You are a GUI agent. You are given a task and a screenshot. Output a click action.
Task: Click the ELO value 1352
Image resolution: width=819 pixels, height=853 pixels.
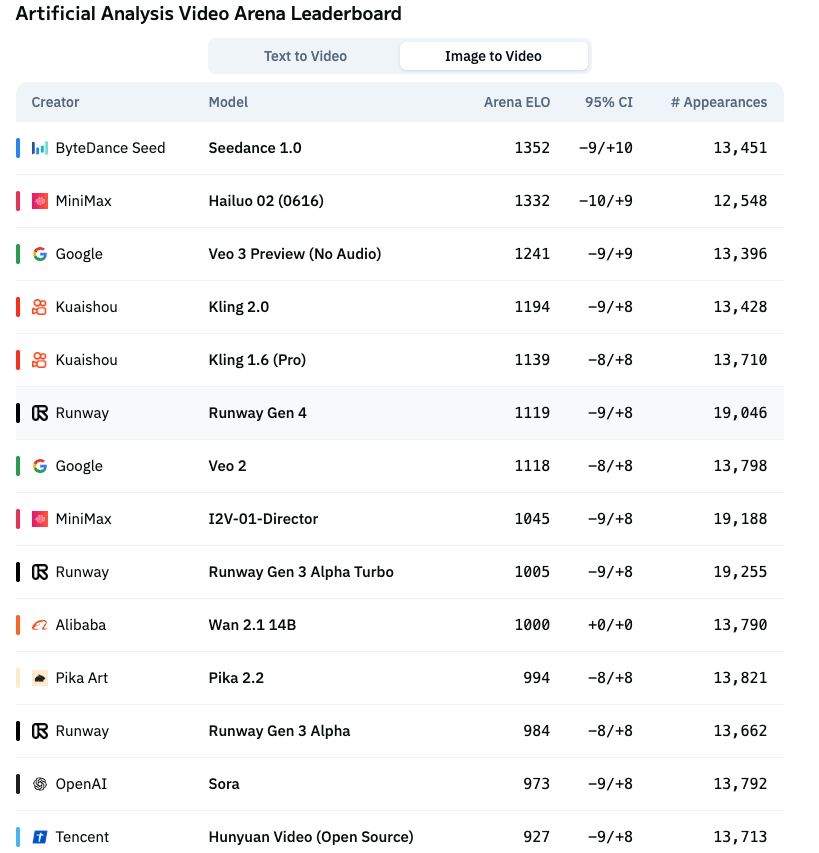pos(532,148)
